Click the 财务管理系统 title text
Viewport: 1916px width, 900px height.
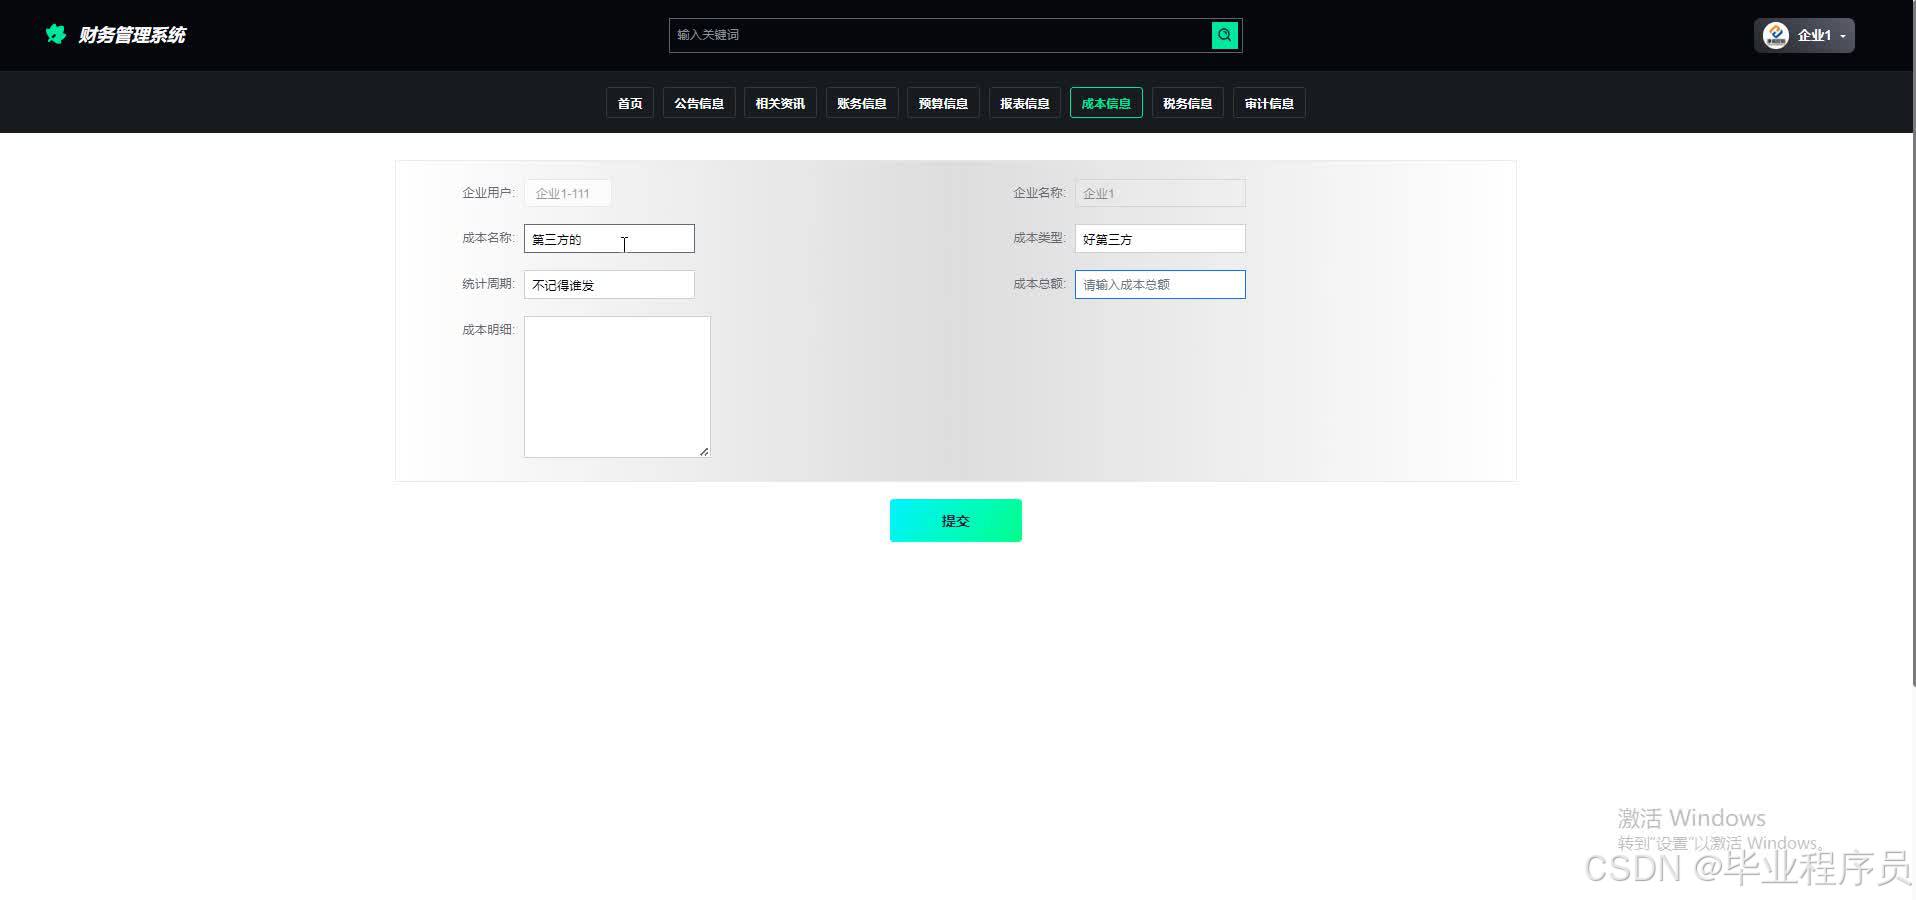pyautogui.click(x=132, y=35)
